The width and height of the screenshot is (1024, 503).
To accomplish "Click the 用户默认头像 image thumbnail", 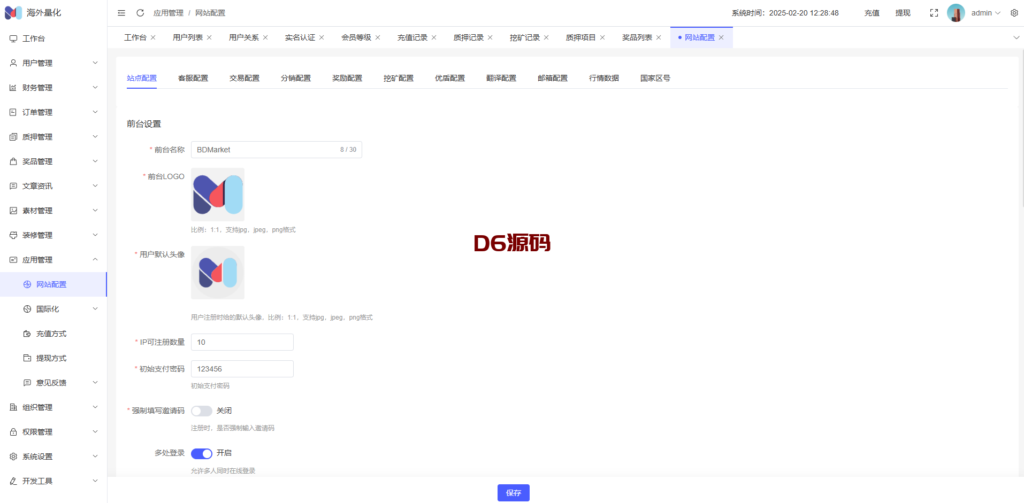I will [x=217, y=272].
